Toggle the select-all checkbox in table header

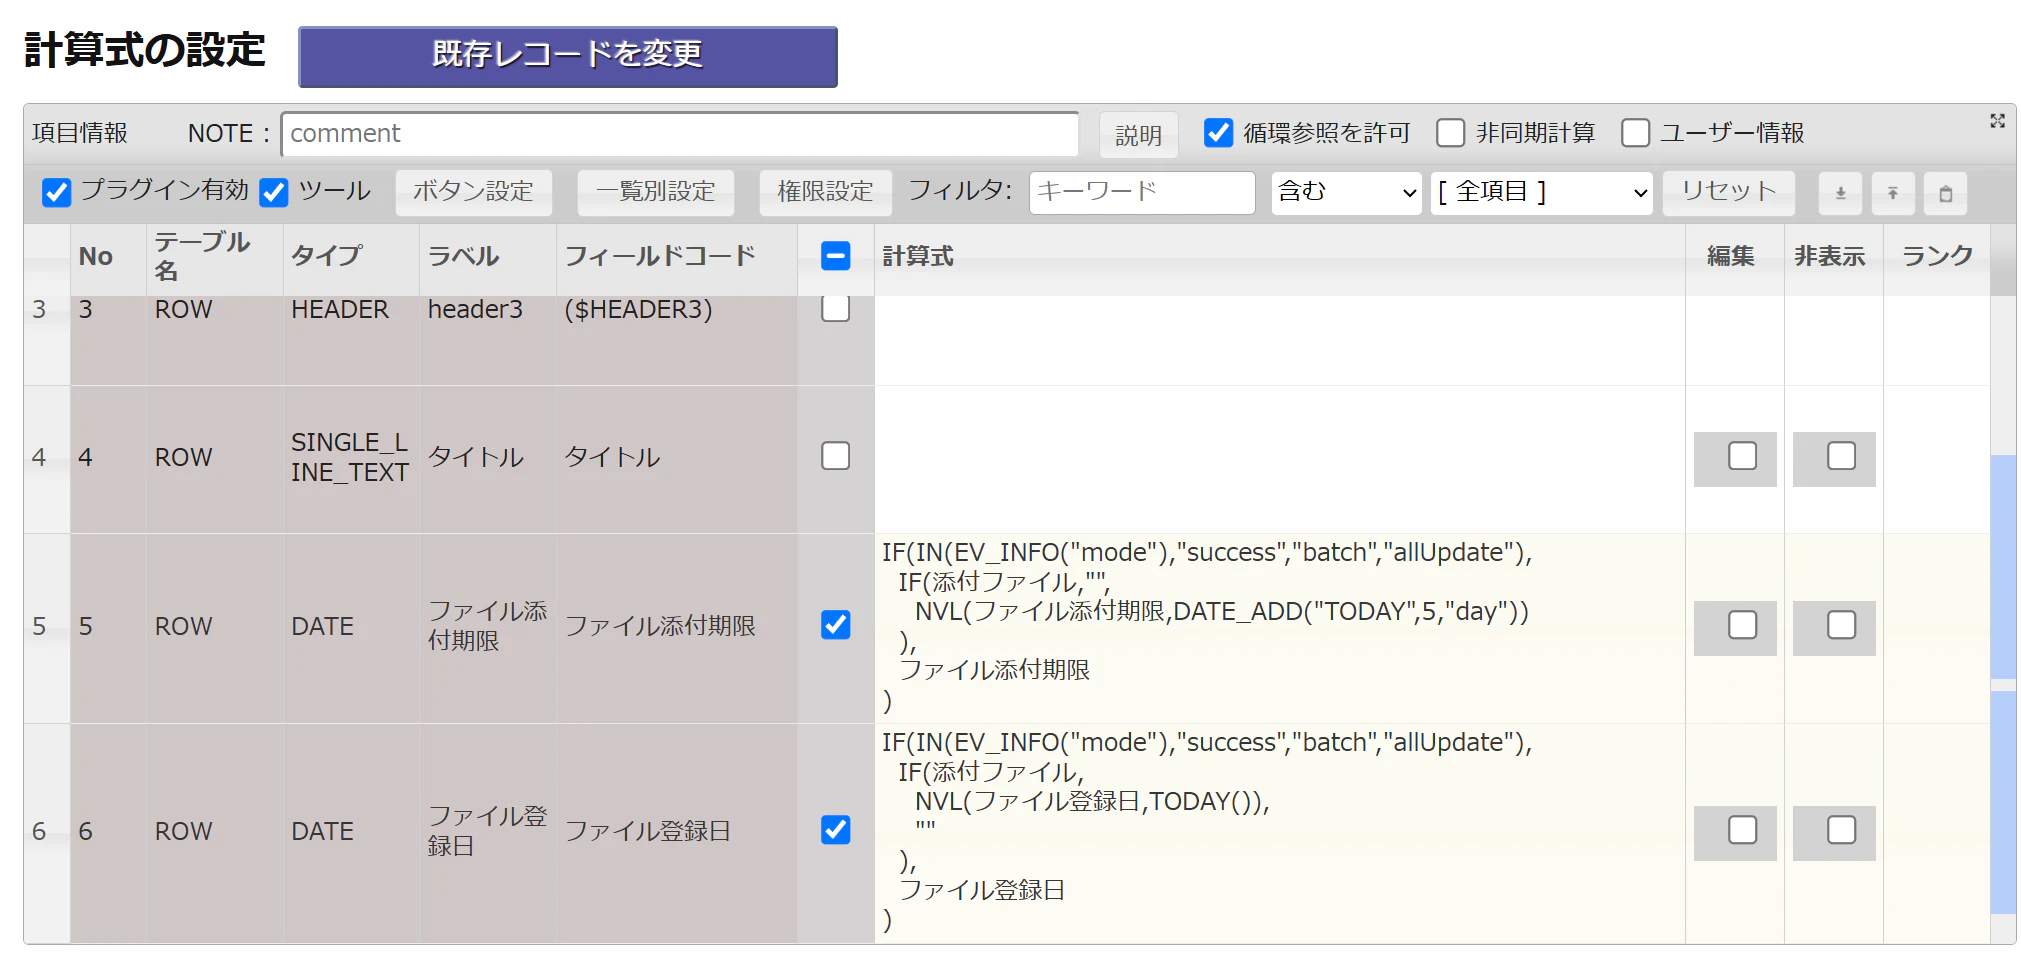[835, 256]
